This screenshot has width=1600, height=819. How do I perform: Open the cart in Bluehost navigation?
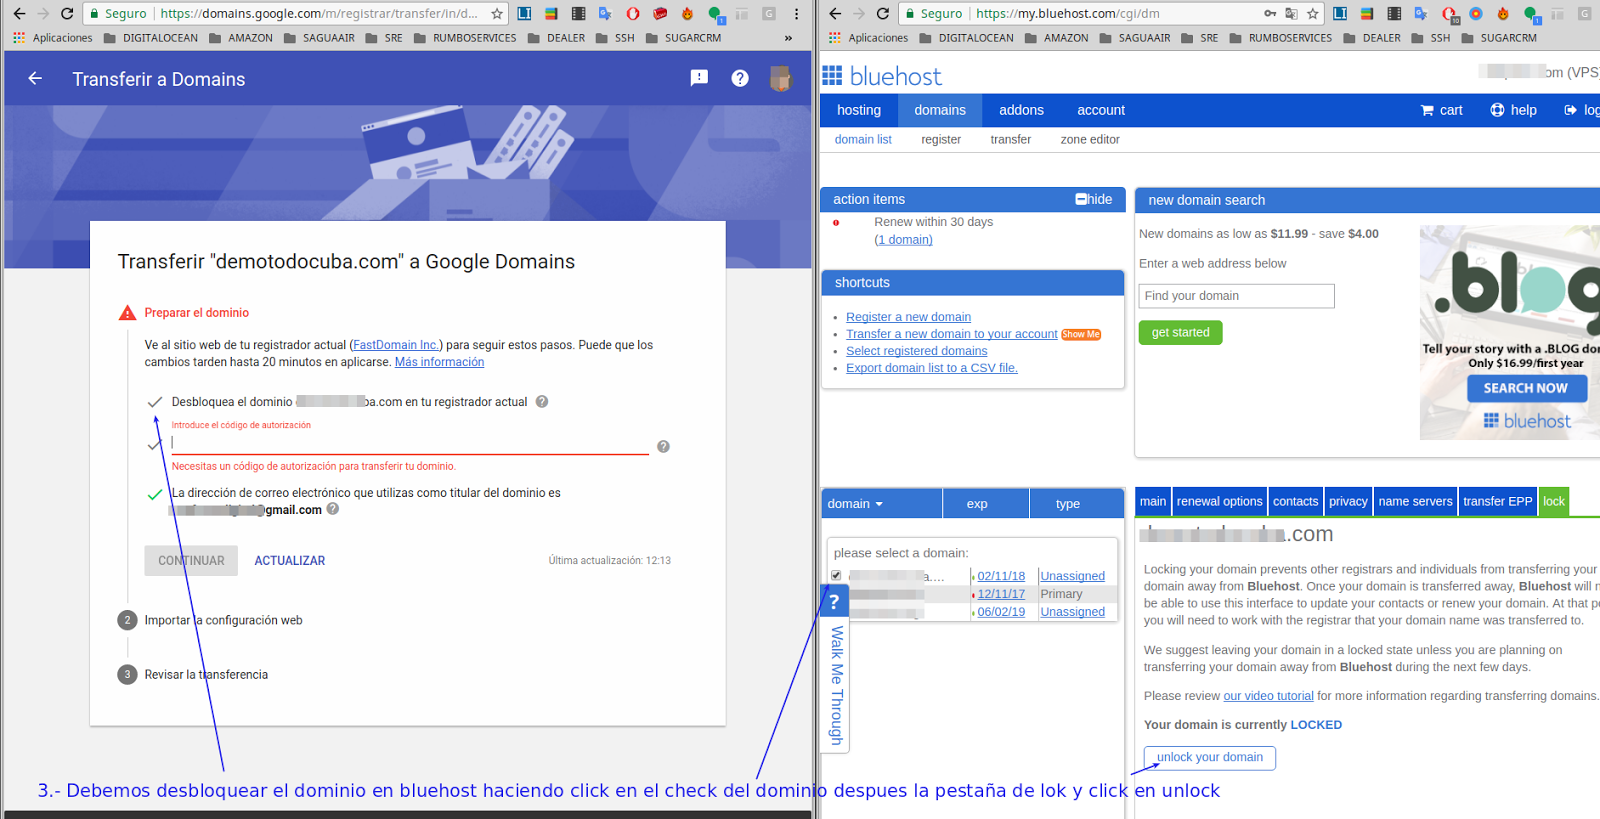[1441, 110]
